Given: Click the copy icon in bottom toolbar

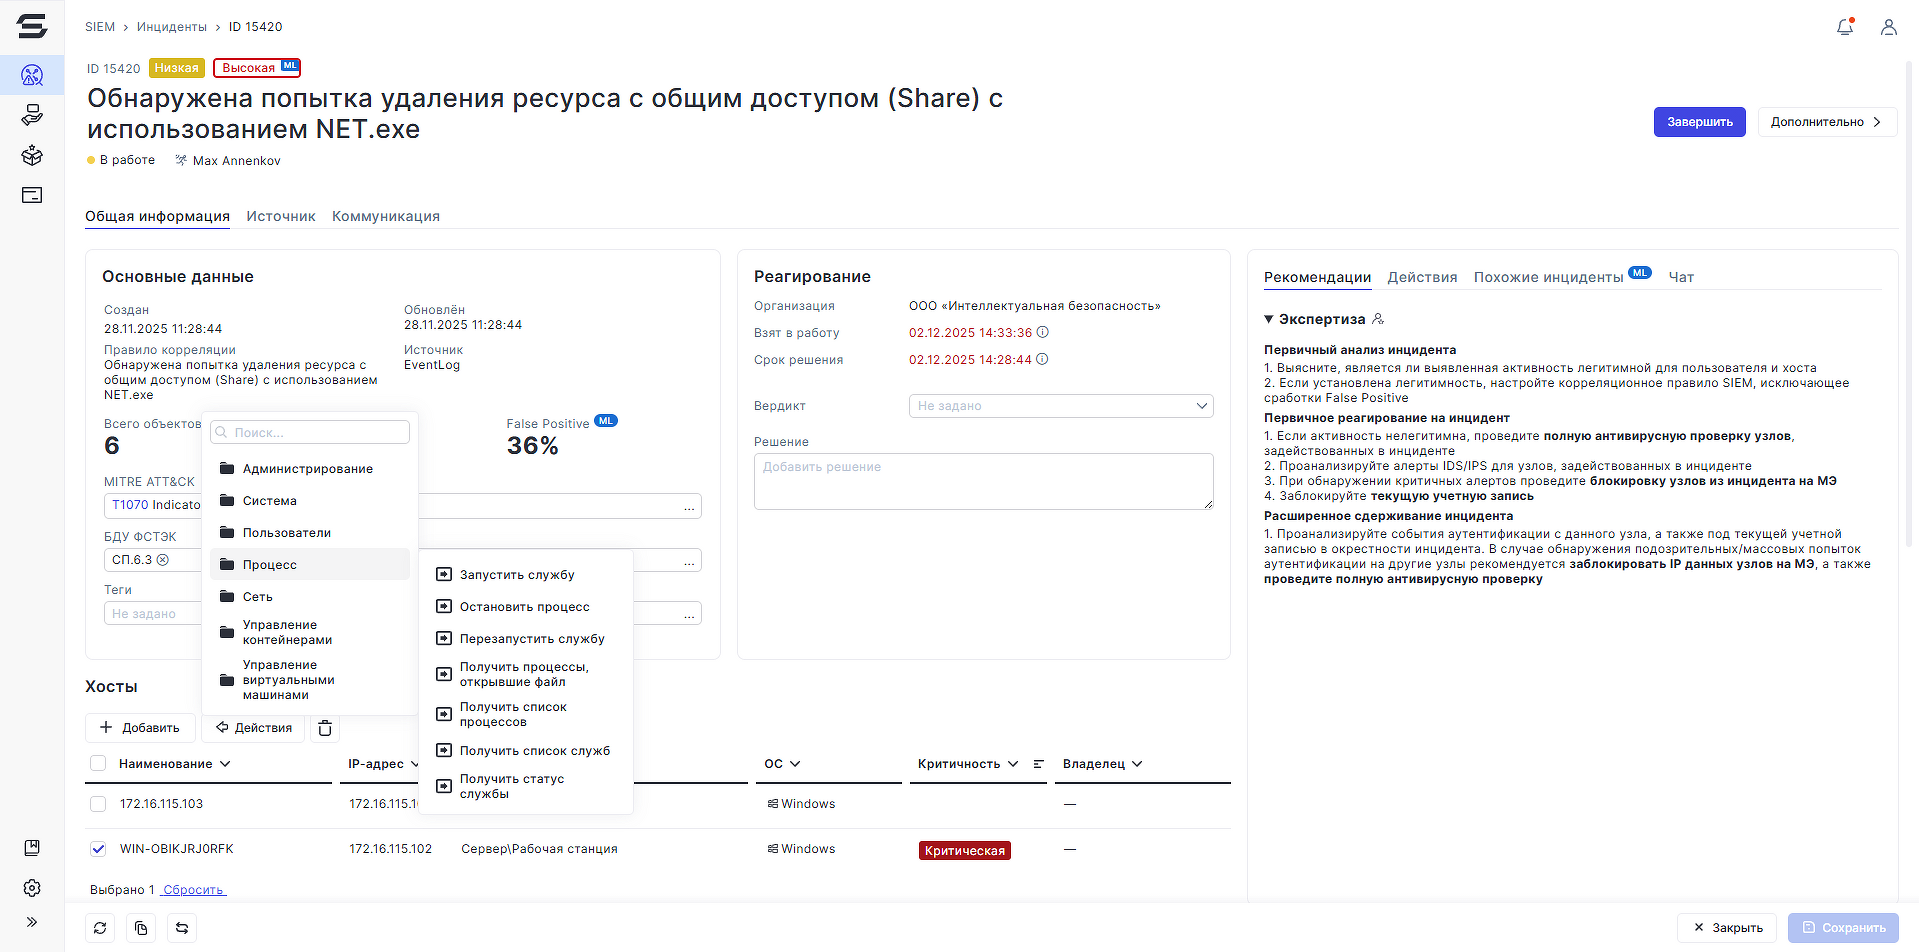Looking at the screenshot, I should tap(141, 928).
